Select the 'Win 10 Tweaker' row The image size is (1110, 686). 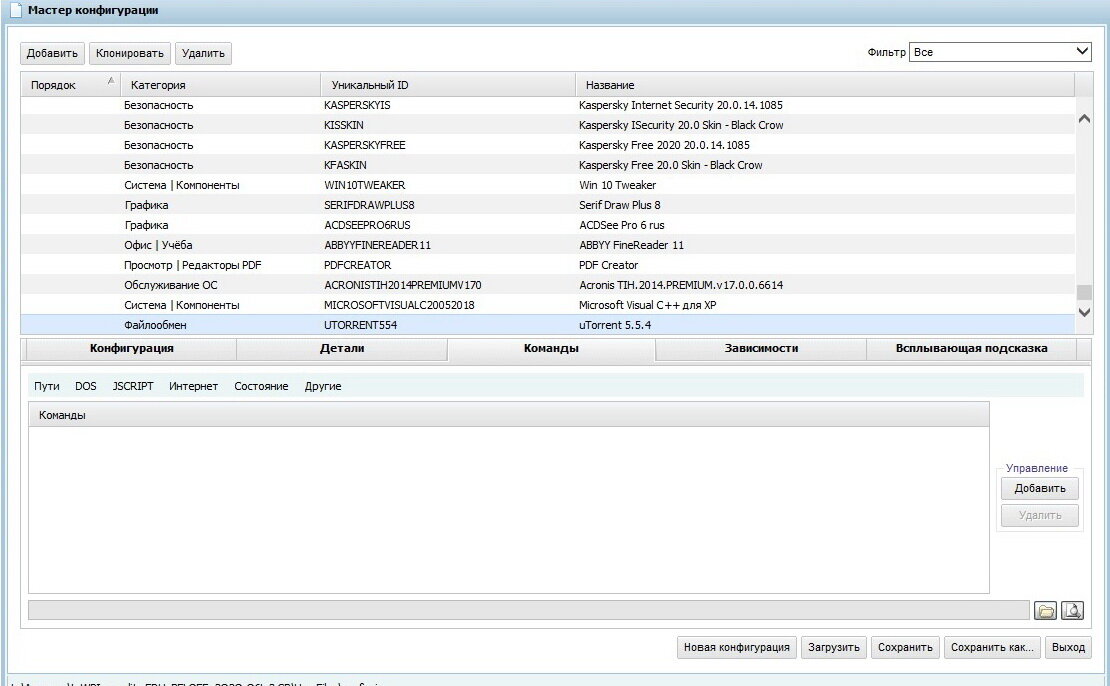(547, 185)
